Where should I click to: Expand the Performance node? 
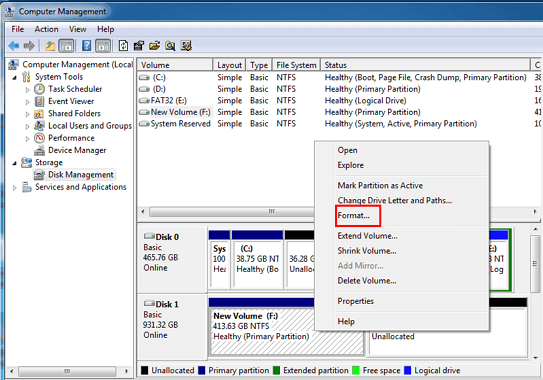click(27, 139)
